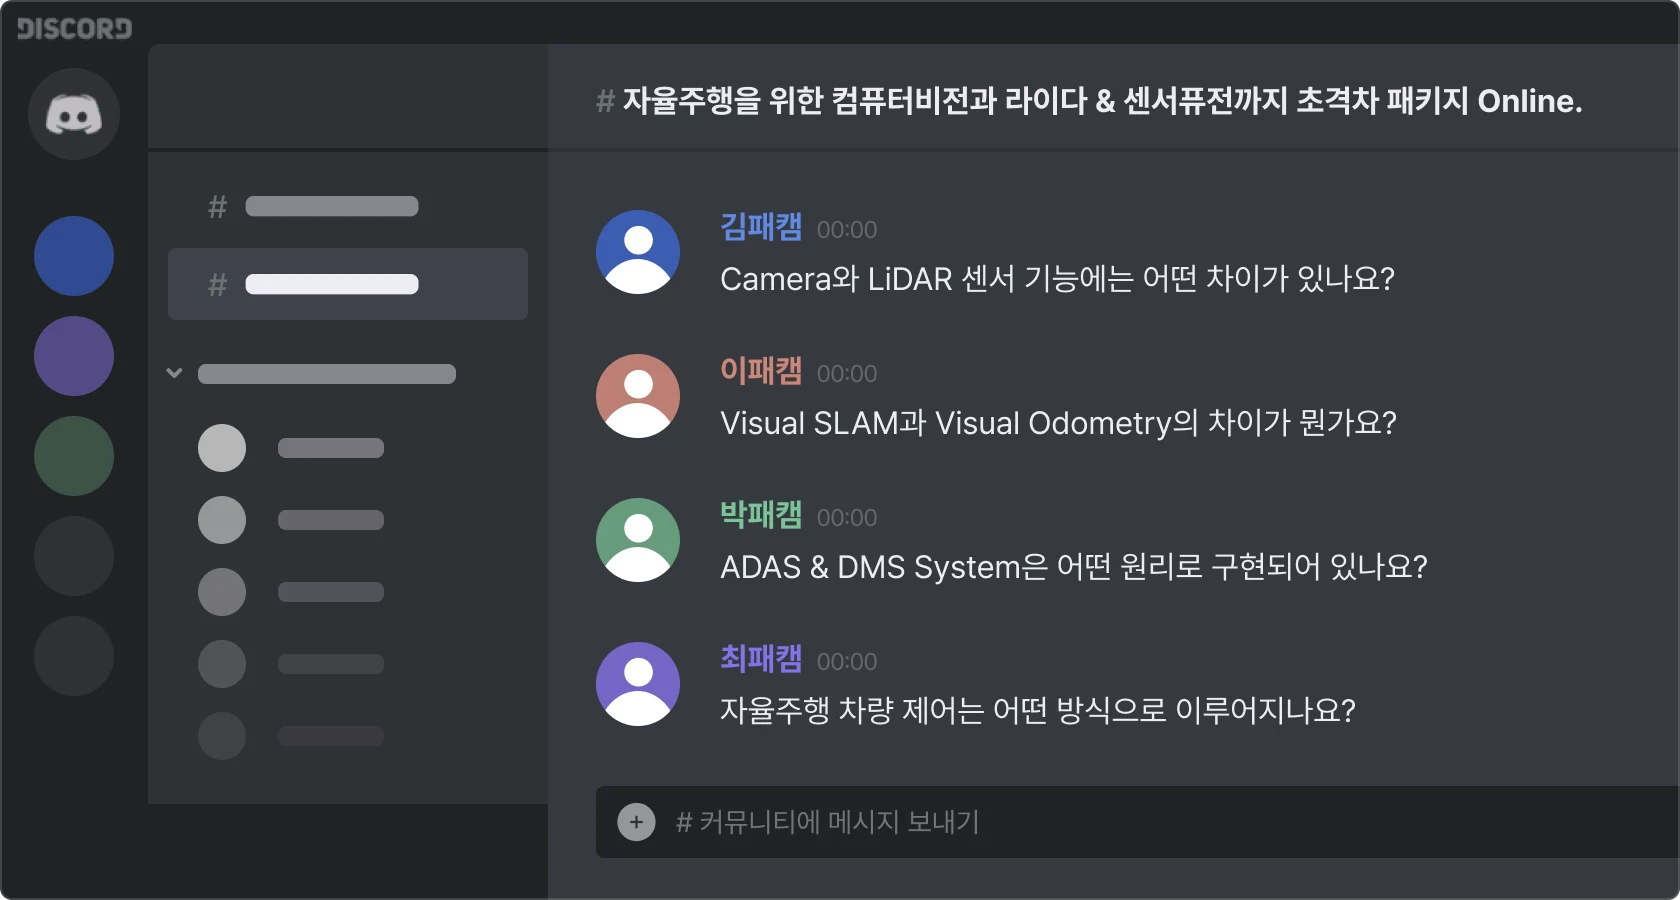
Task: Click 김패캠's blue avatar
Action: [638, 252]
